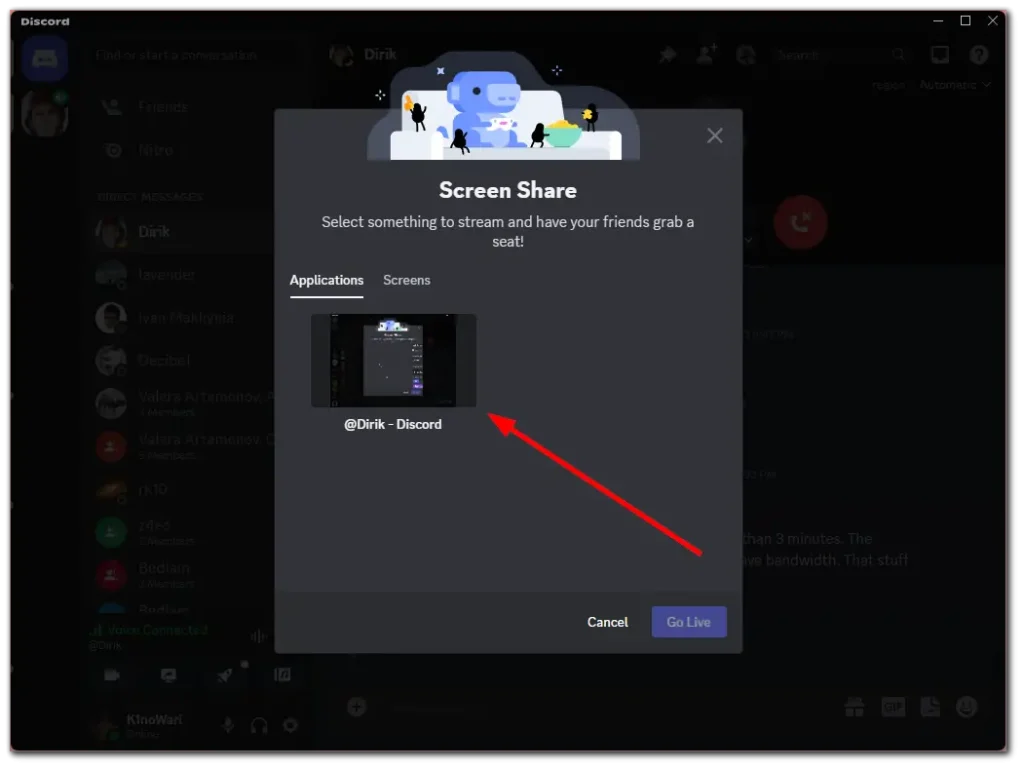Open the Help question mark icon
This screenshot has height=769, width=1024.
pos(978,55)
